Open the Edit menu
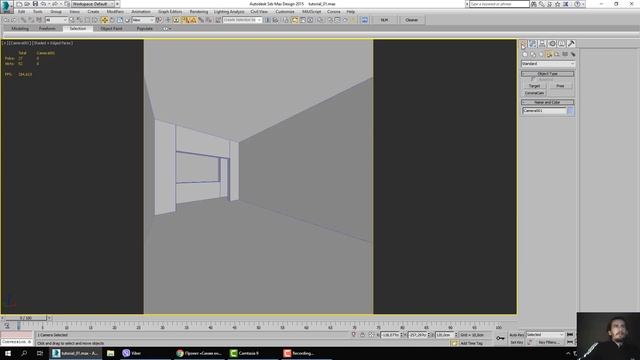 (21, 12)
